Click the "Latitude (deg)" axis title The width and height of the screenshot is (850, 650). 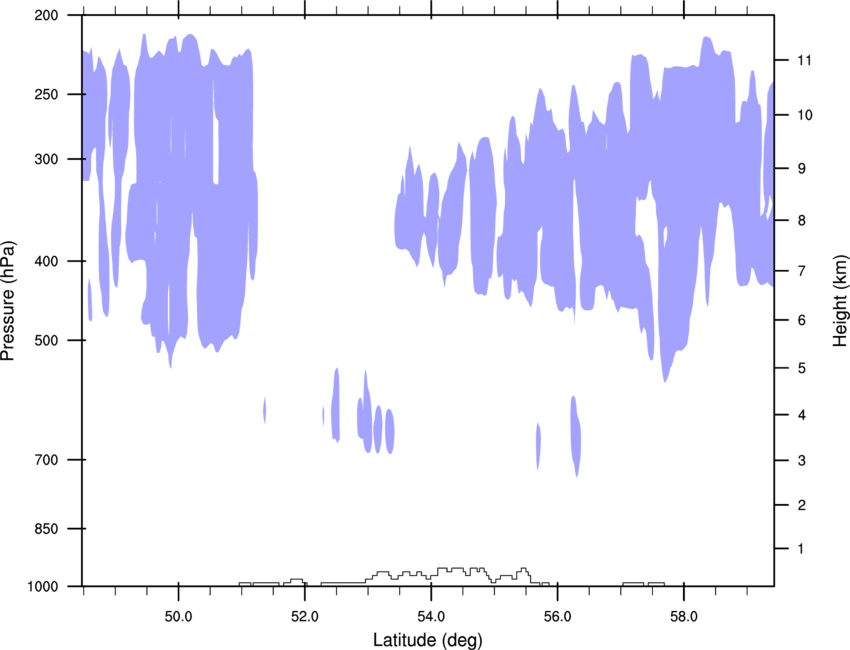(431, 639)
